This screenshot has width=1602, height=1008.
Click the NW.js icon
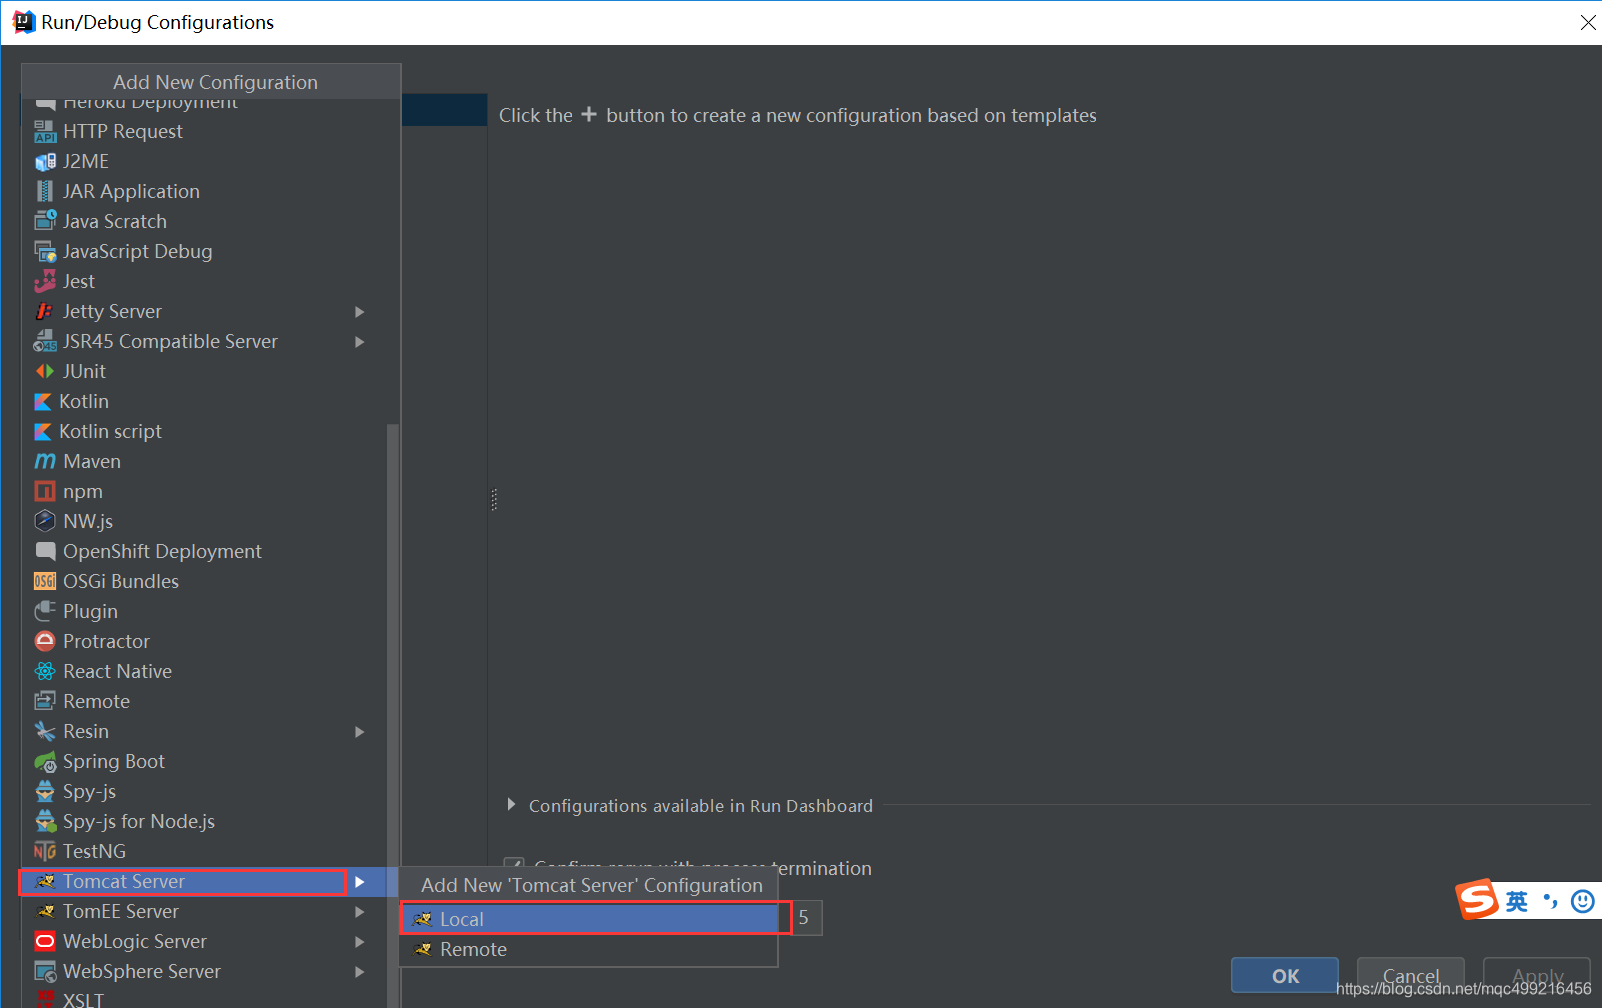click(x=45, y=521)
